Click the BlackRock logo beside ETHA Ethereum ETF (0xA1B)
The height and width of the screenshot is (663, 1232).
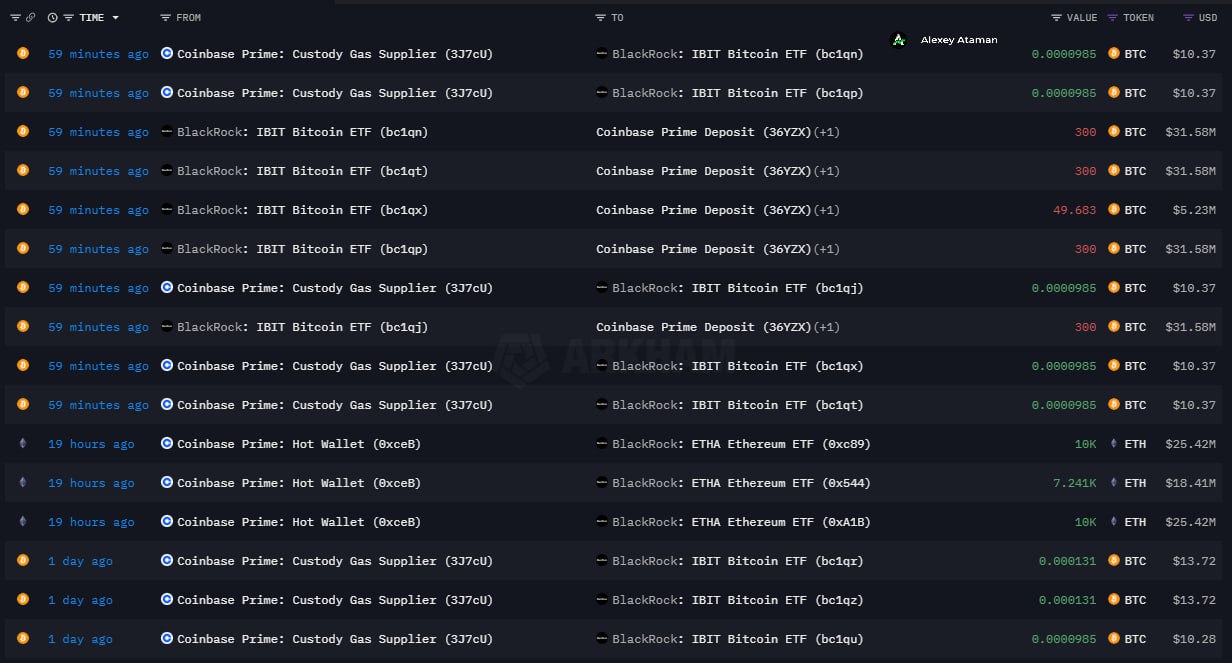point(602,522)
